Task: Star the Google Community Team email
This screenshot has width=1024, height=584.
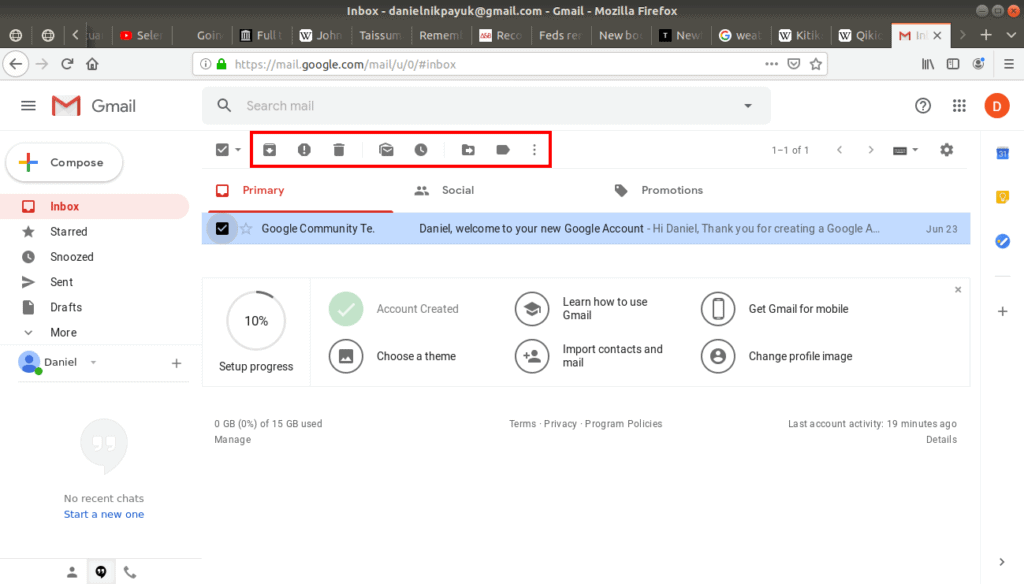Action: tap(246, 229)
